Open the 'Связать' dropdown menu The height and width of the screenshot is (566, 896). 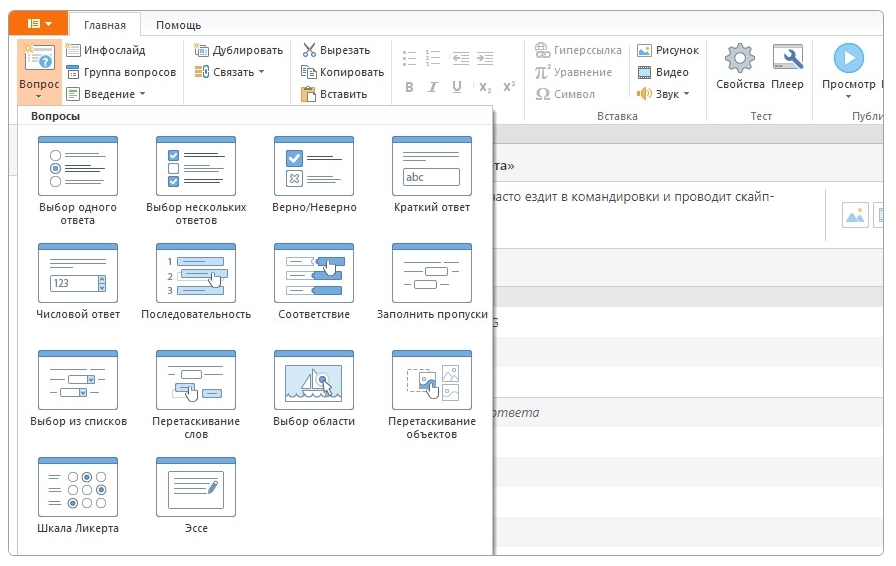tap(230, 72)
